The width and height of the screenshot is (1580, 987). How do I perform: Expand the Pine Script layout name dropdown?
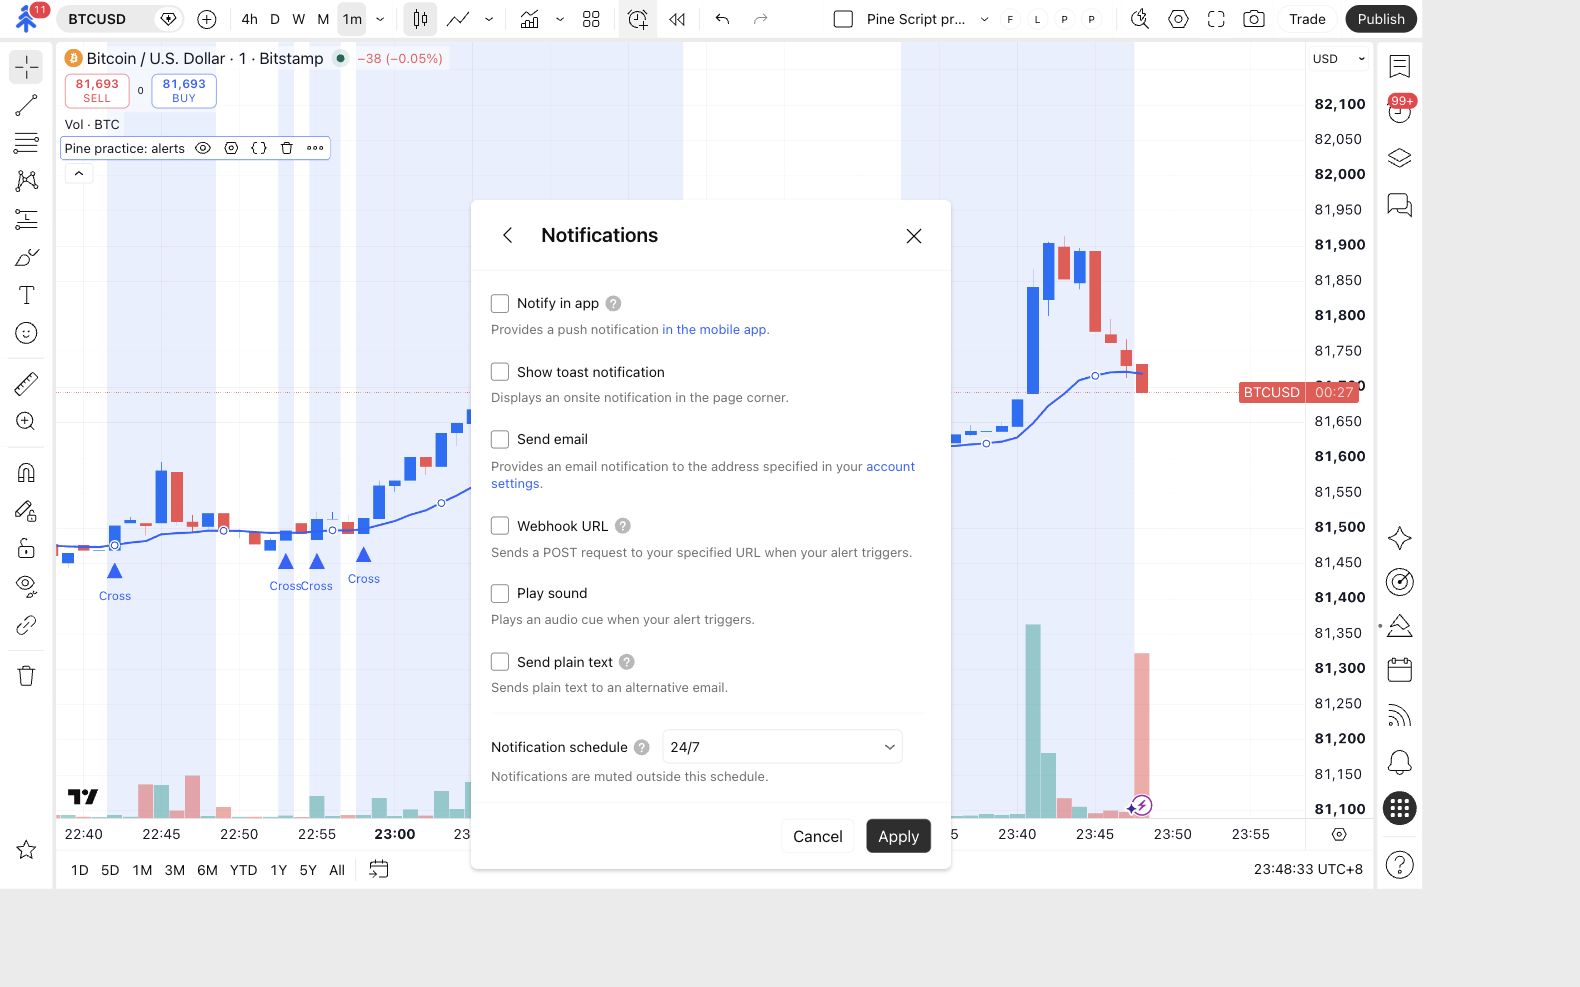coord(984,19)
